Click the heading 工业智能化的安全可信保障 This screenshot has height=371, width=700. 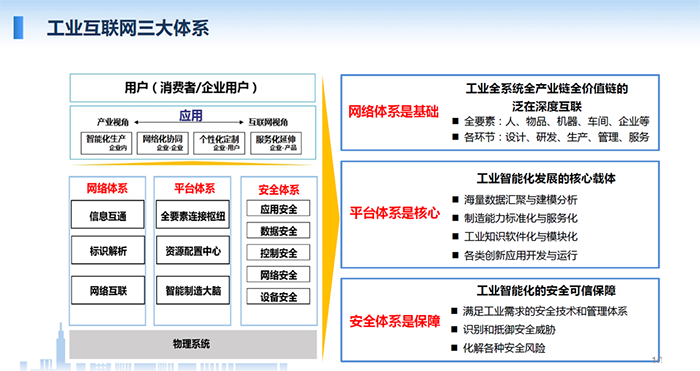pos(546,291)
